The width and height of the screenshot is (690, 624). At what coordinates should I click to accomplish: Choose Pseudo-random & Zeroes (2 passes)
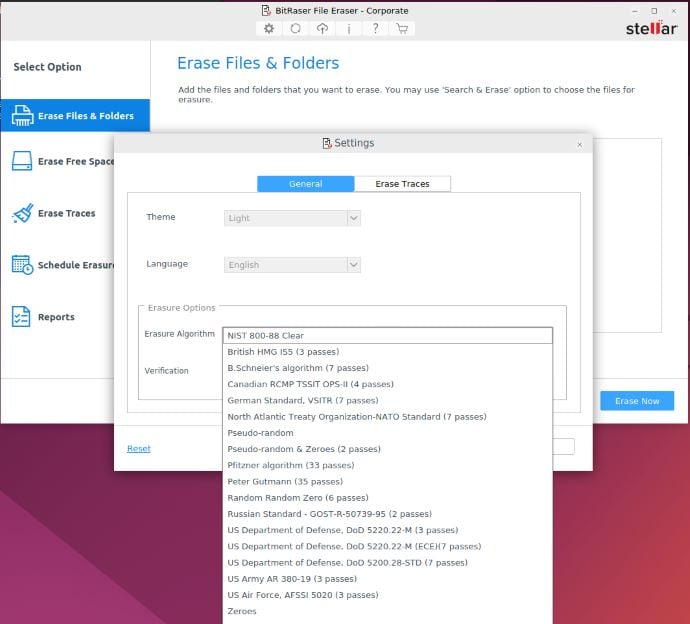(x=387, y=449)
